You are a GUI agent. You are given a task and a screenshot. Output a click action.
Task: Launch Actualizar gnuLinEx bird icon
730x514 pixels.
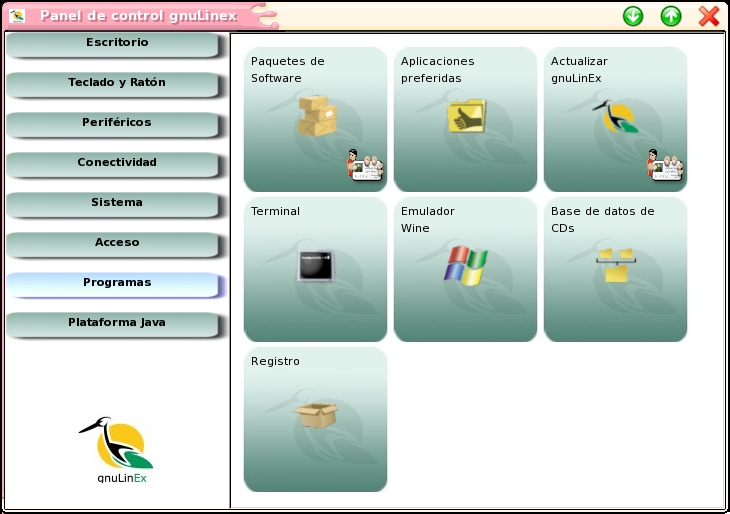614,117
